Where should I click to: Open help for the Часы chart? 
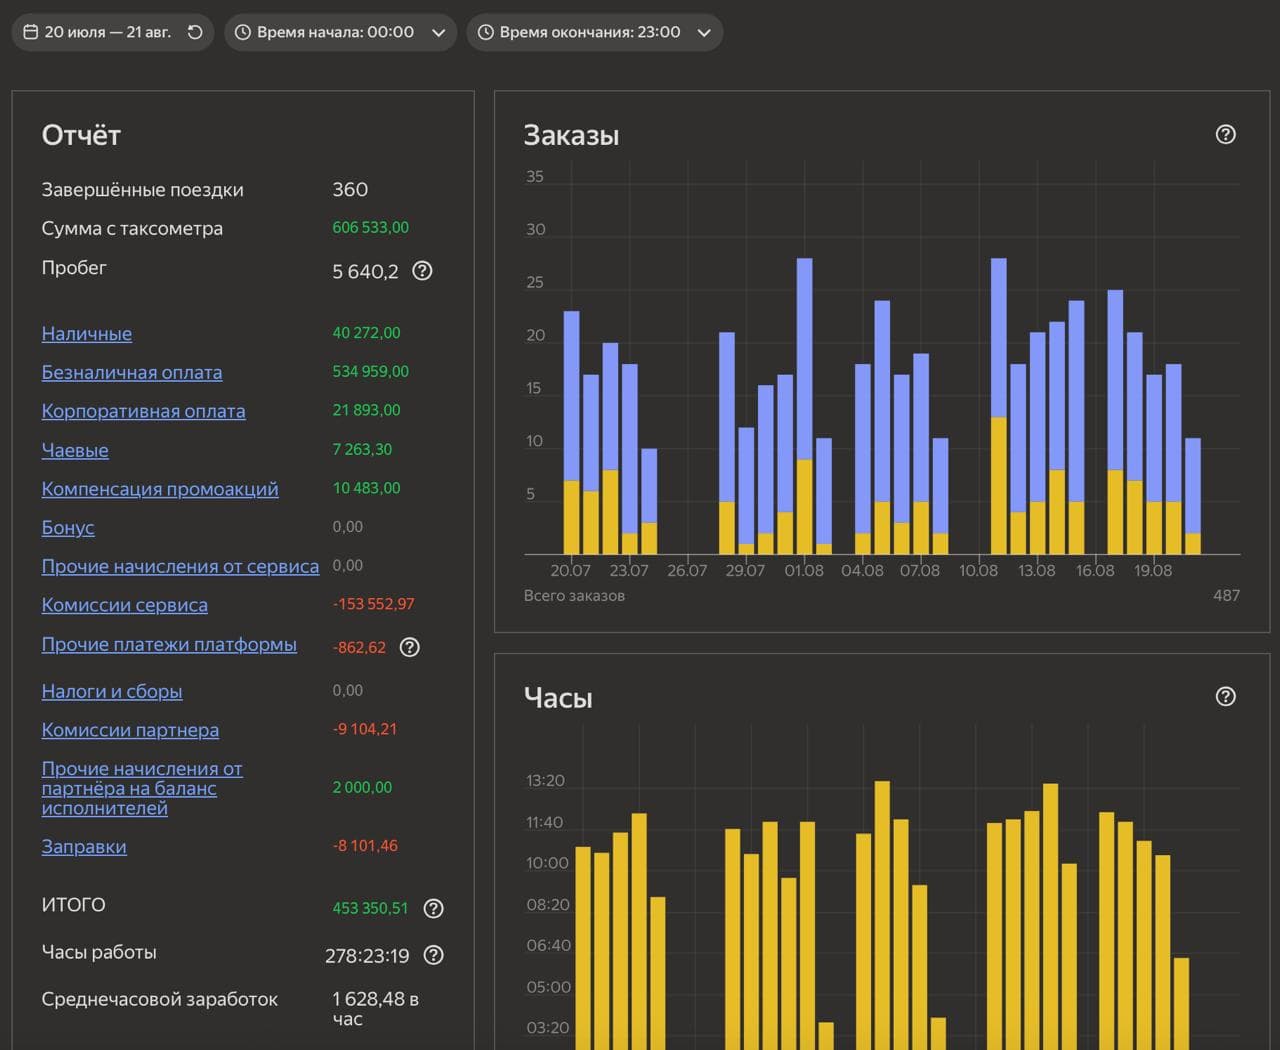pyautogui.click(x=1226, y=696)
